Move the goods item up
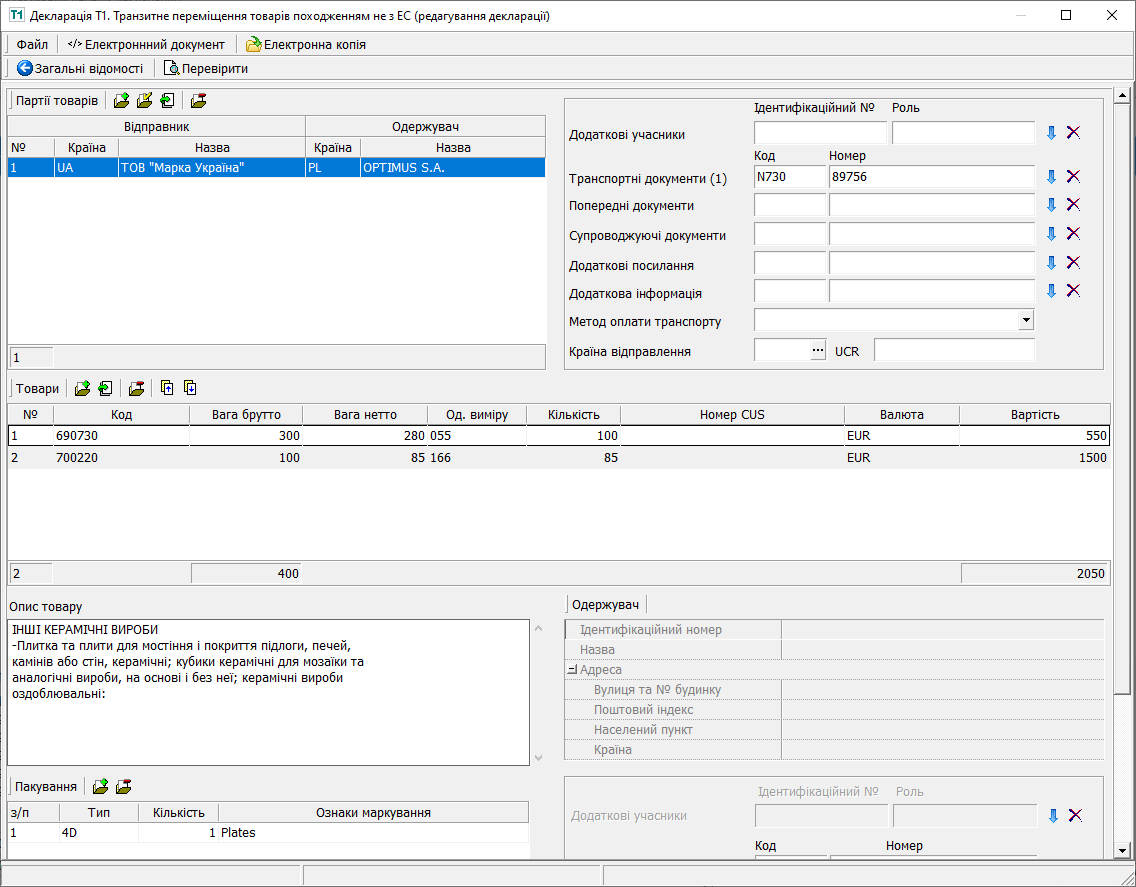This screenshot has width=1136, height=887. (x=167, y=388)
